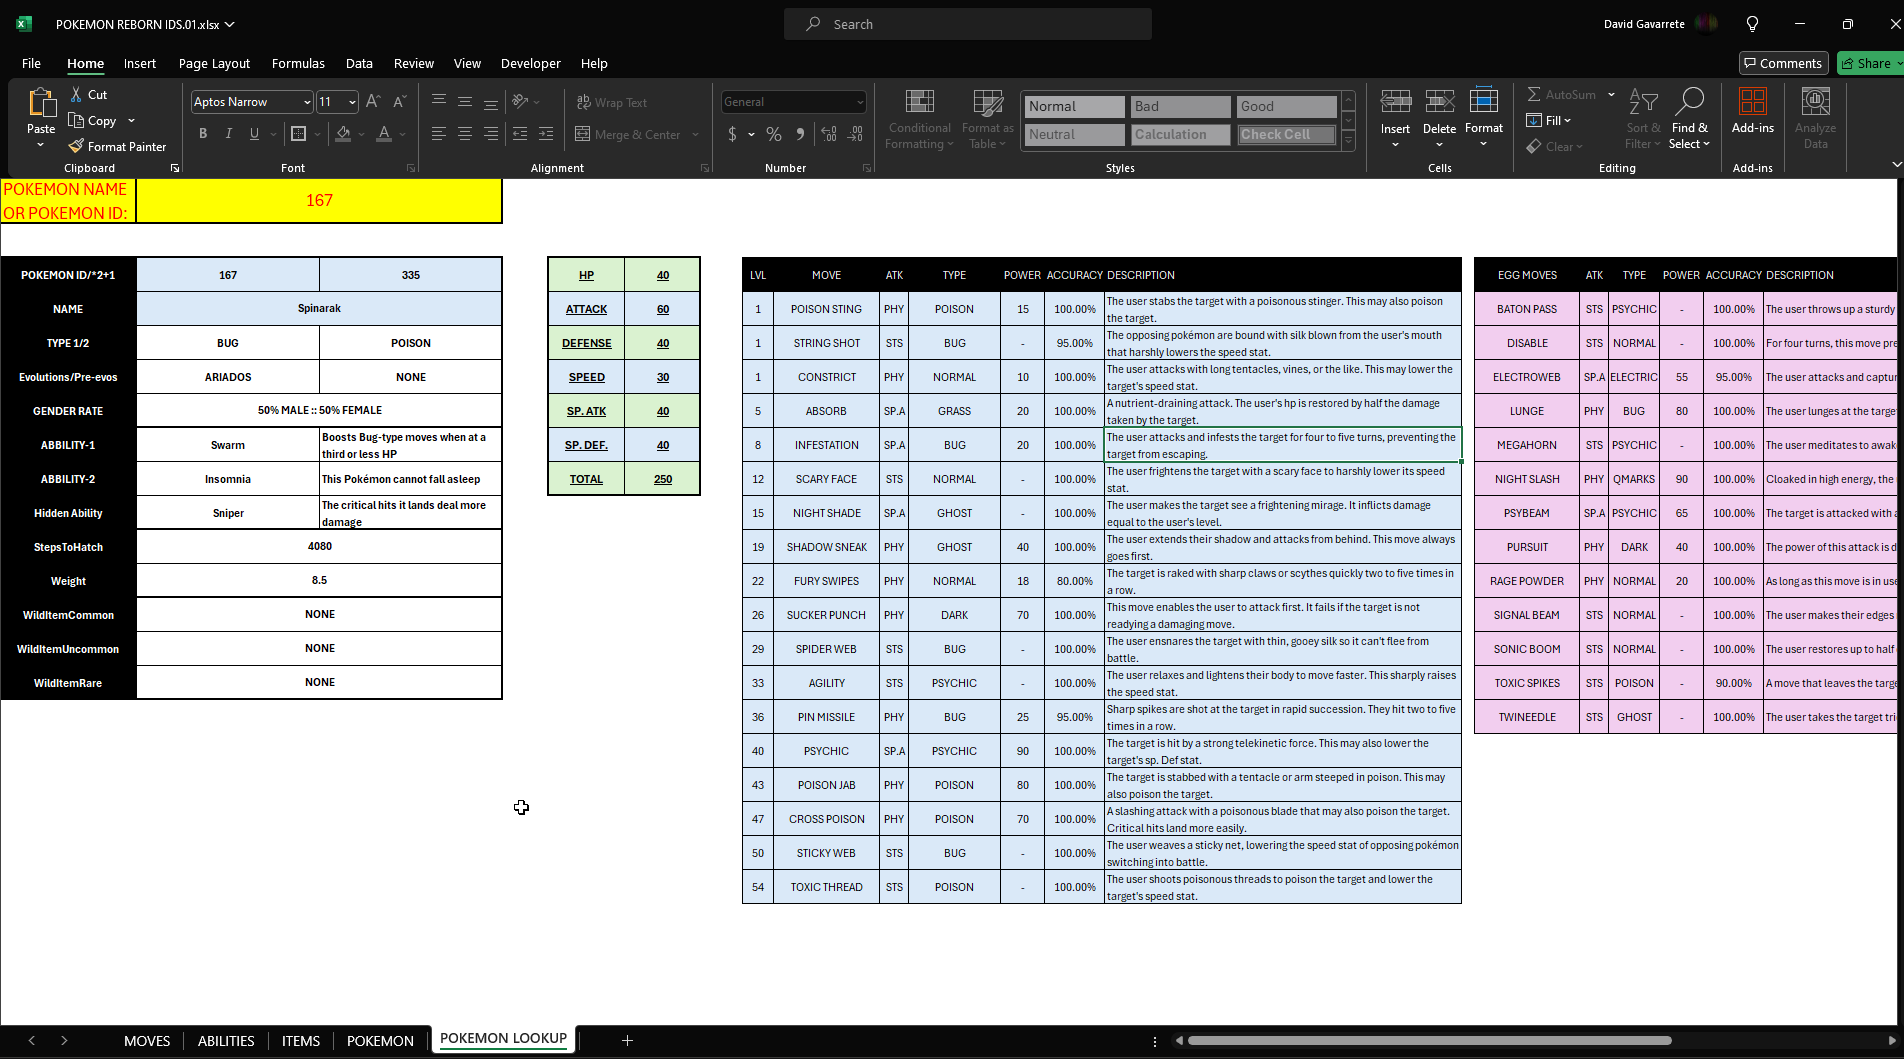Open Sort & Filter
The width and height of the screenshot is (1904, 1059).
click(1643, 120)
